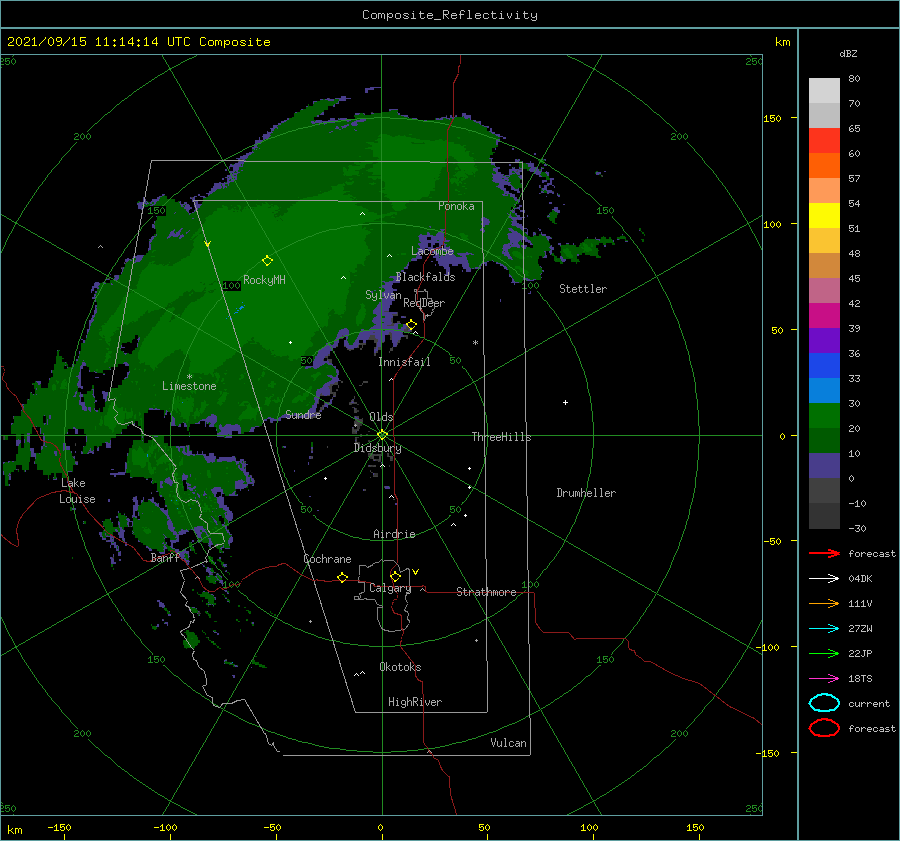Click the yellow diamond marker near RockyMH
900x841 pixels.
pyautogui.click(x=267, y=261)
